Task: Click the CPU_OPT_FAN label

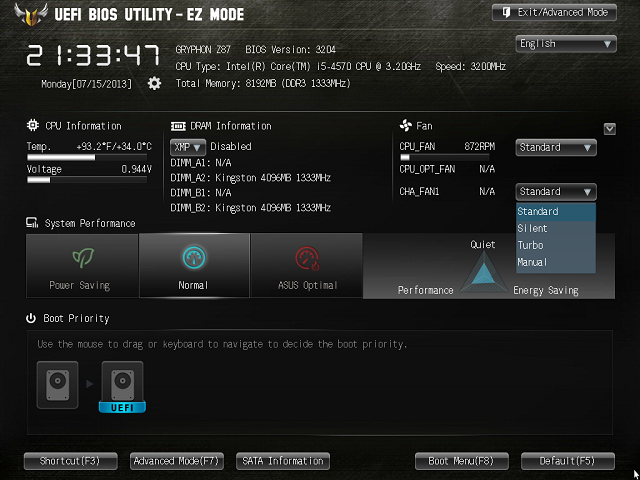Action: click(x=427, y=169)
